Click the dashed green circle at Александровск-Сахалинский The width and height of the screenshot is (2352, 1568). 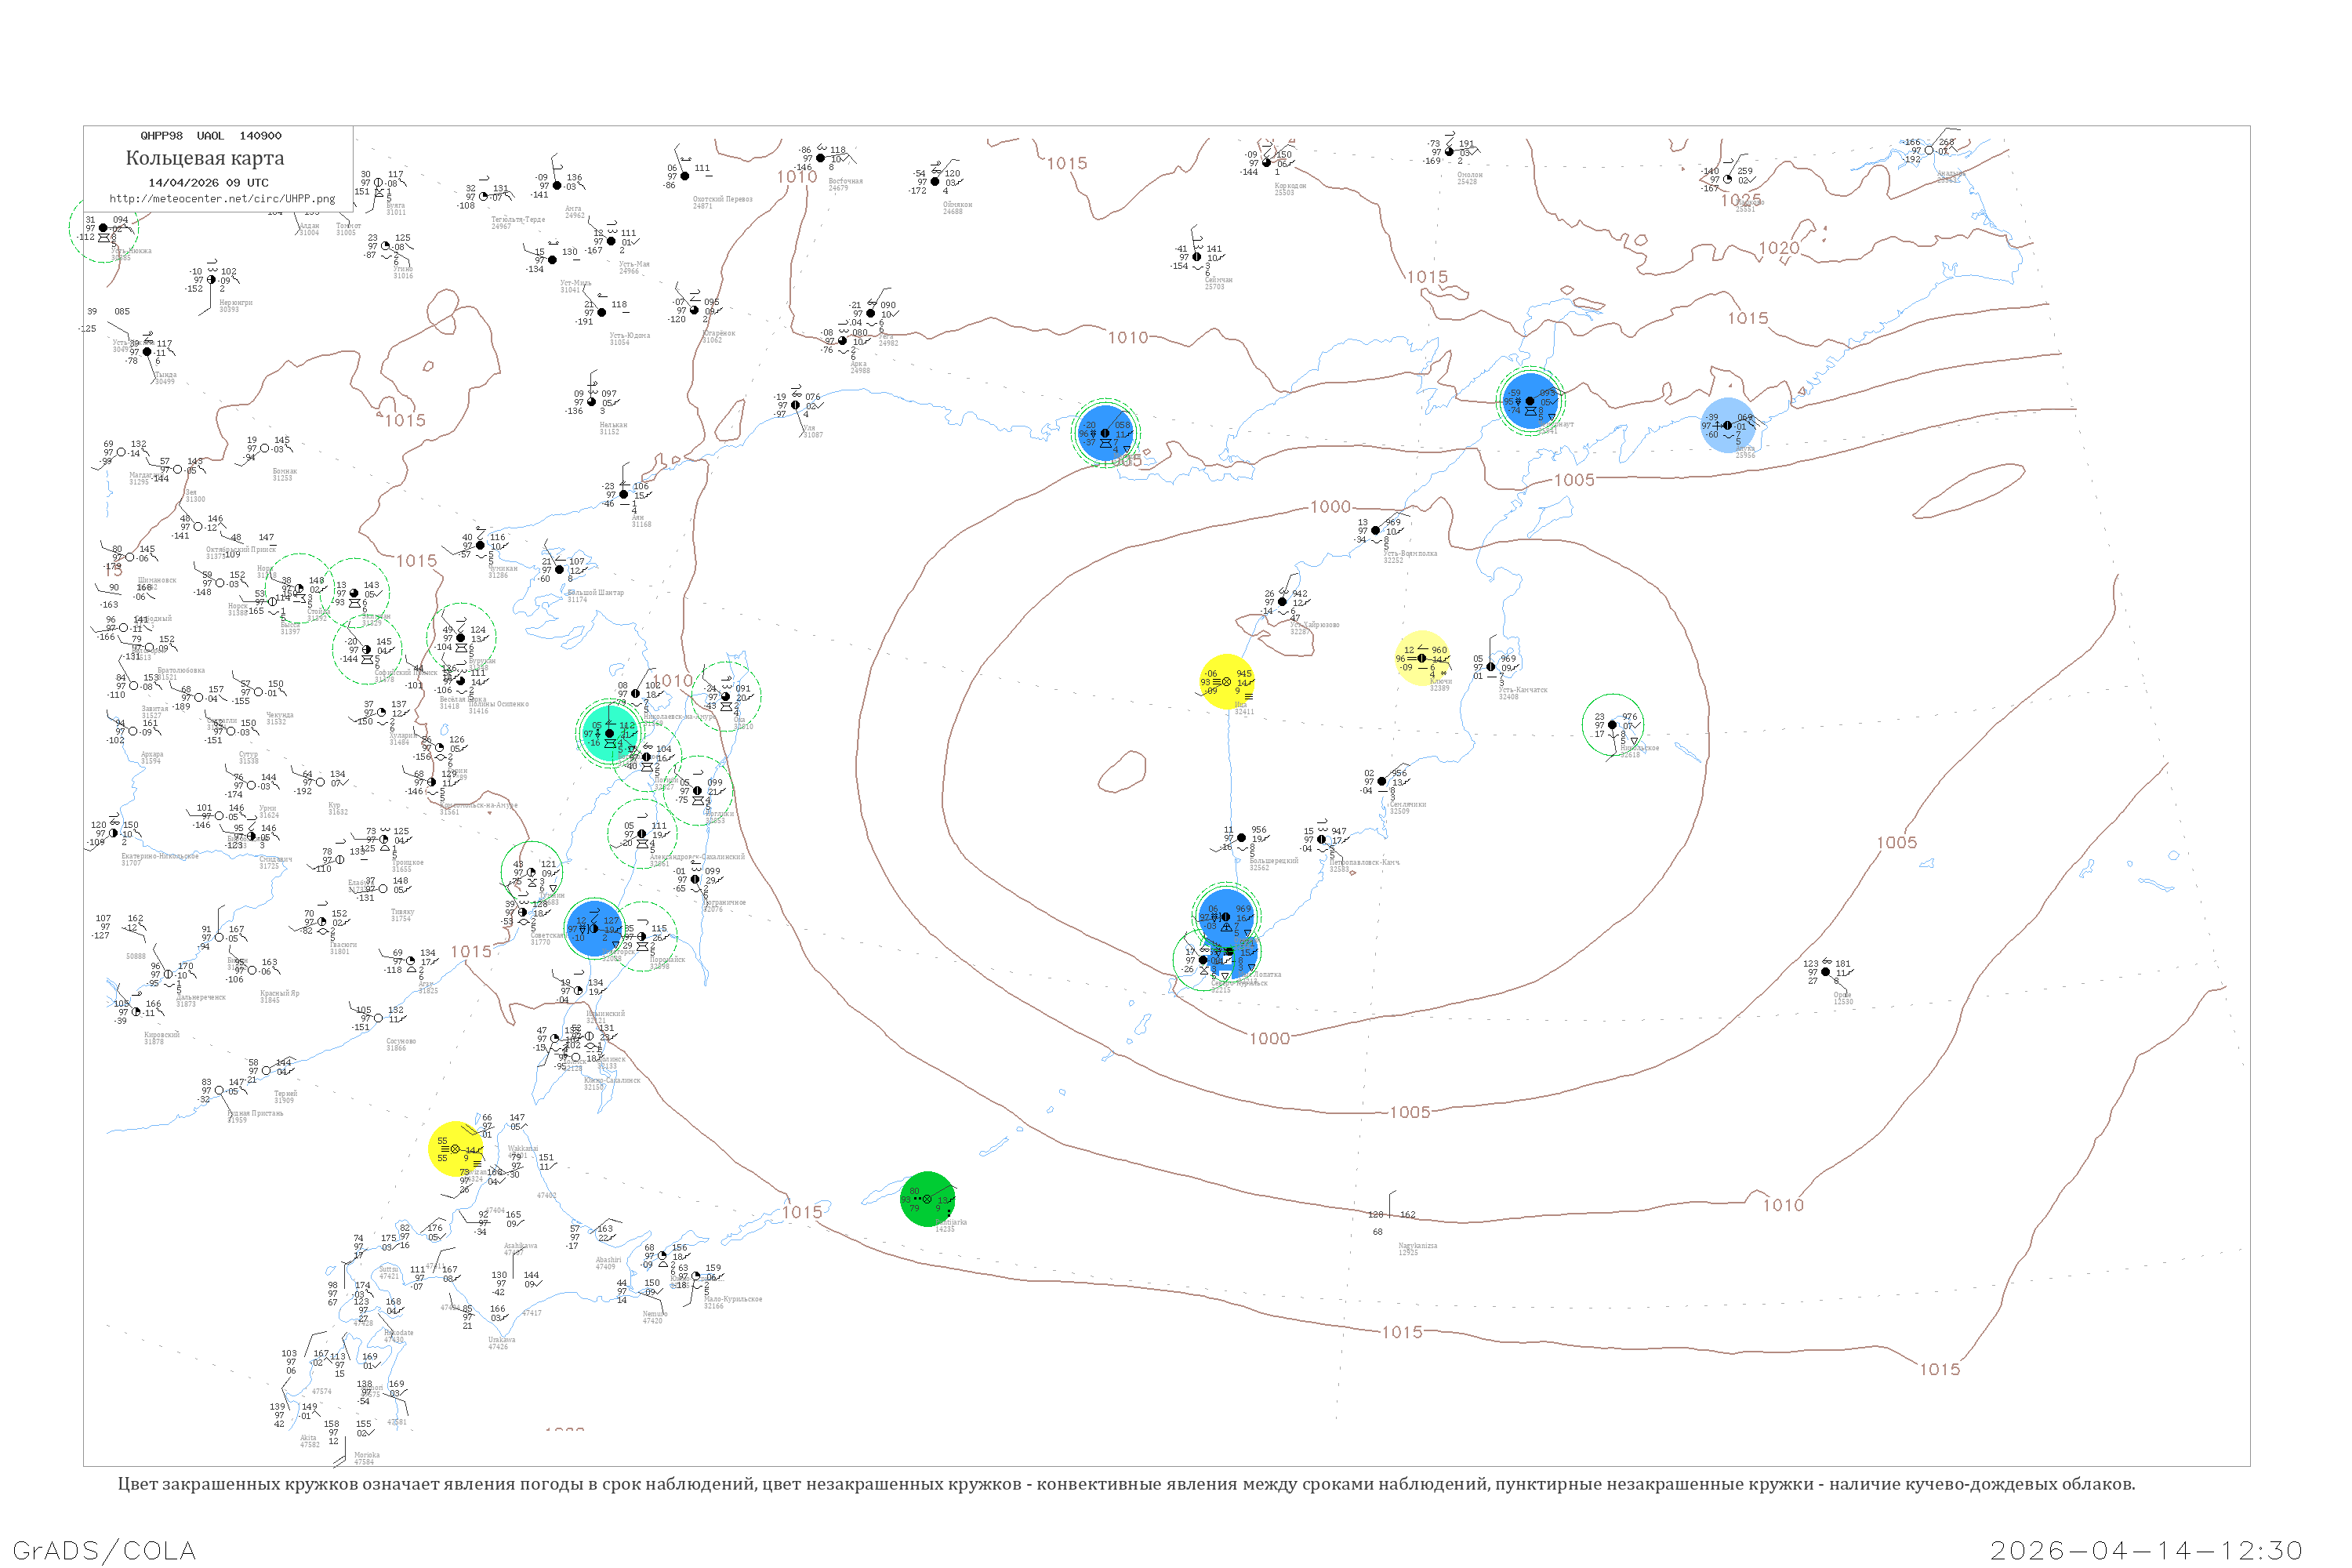pos(641,833)
